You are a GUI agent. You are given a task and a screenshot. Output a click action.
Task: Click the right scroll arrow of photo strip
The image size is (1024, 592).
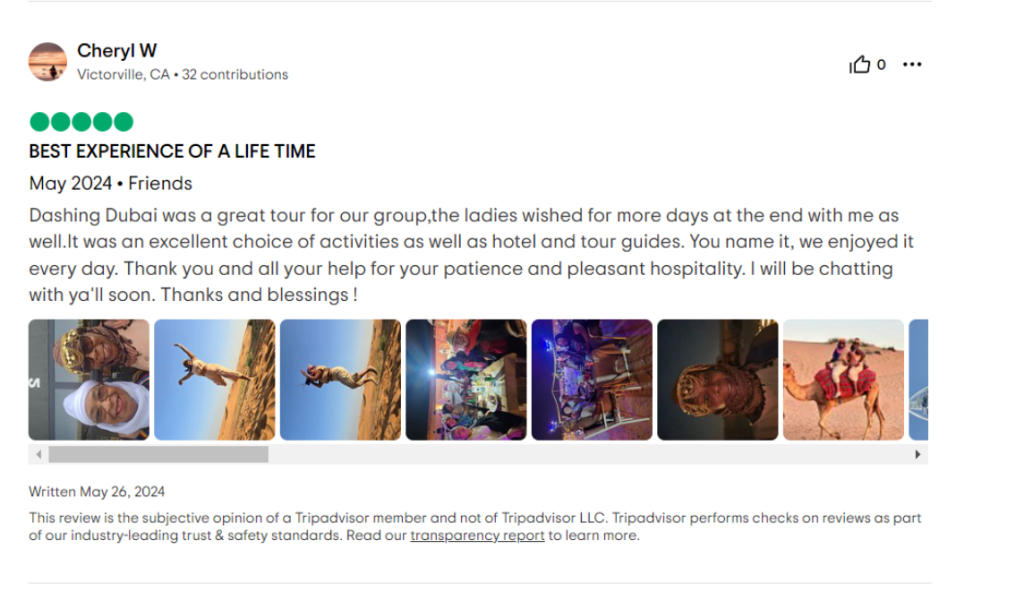[x=918, y=454]
